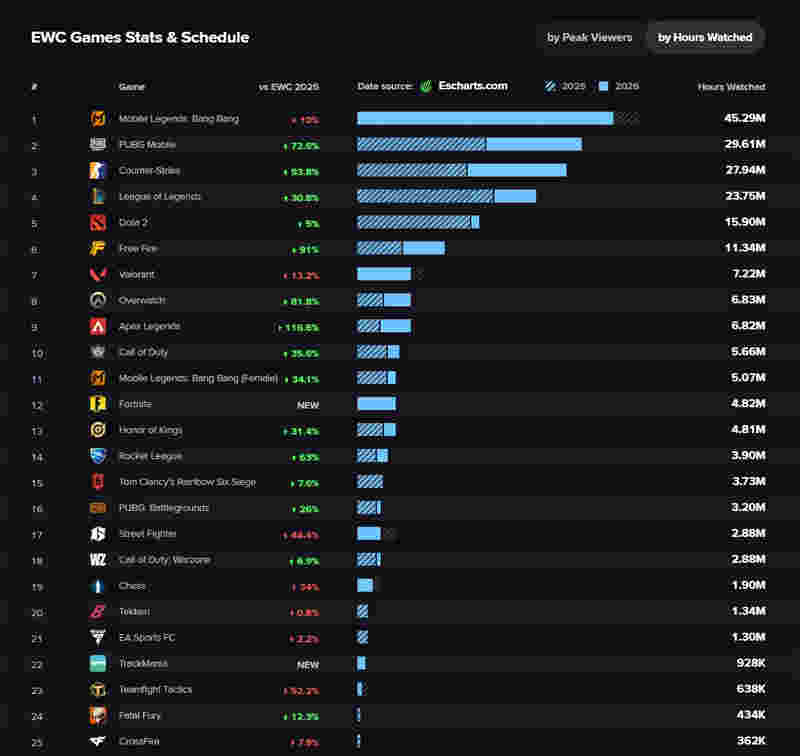Click the TrackMania game icon
Screen dimensions: 800x756
(98, 663)
